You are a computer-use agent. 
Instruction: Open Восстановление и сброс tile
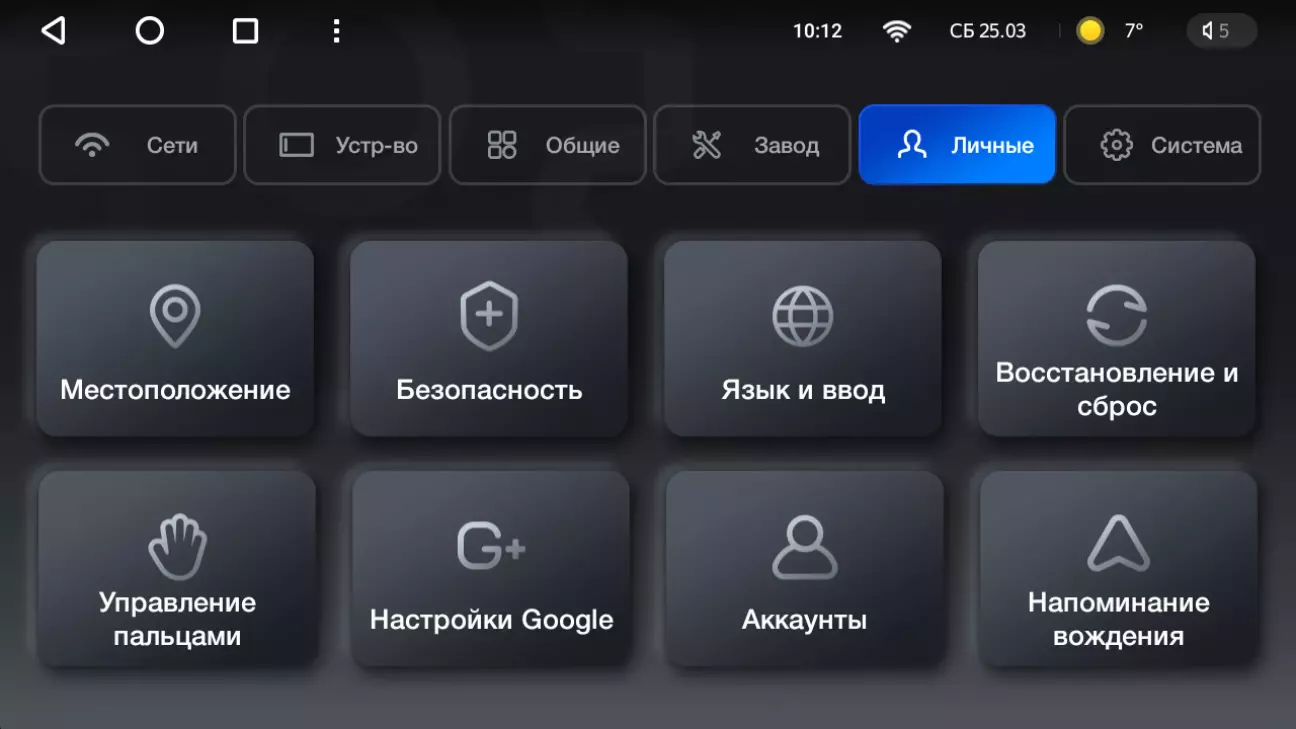pos(1117,339)
